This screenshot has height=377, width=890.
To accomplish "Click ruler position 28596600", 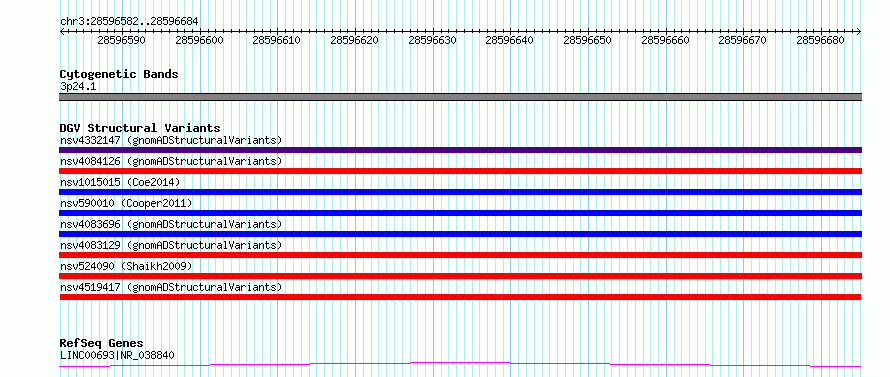I will 199,40.
